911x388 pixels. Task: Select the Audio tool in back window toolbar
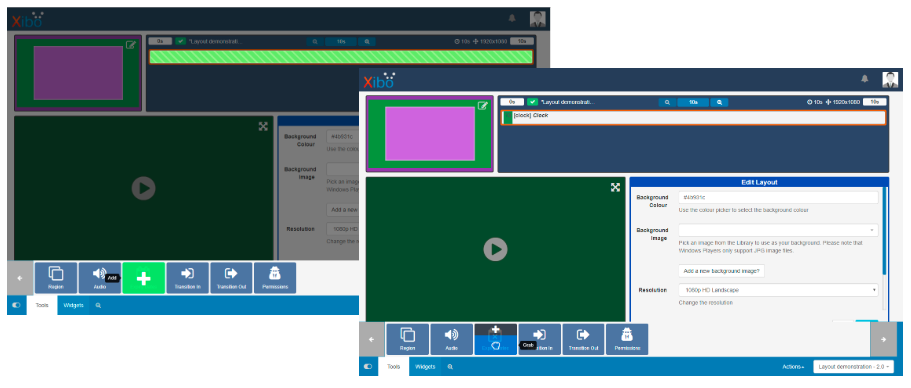(100, 278)
